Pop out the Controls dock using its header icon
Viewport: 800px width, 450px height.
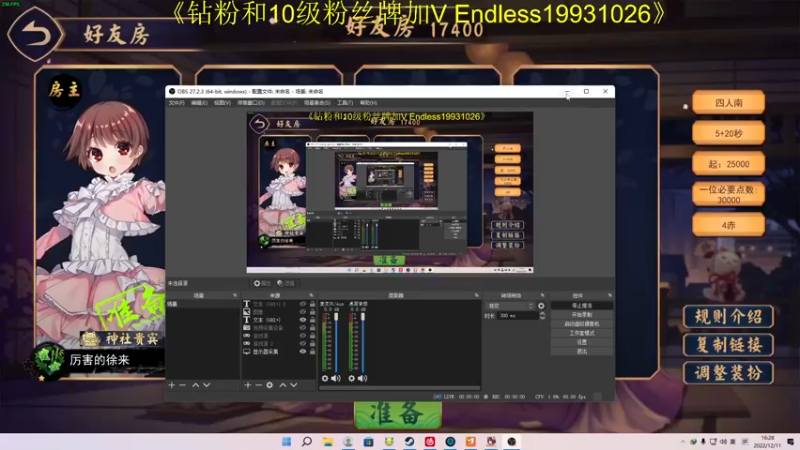(x=610, y=295)
